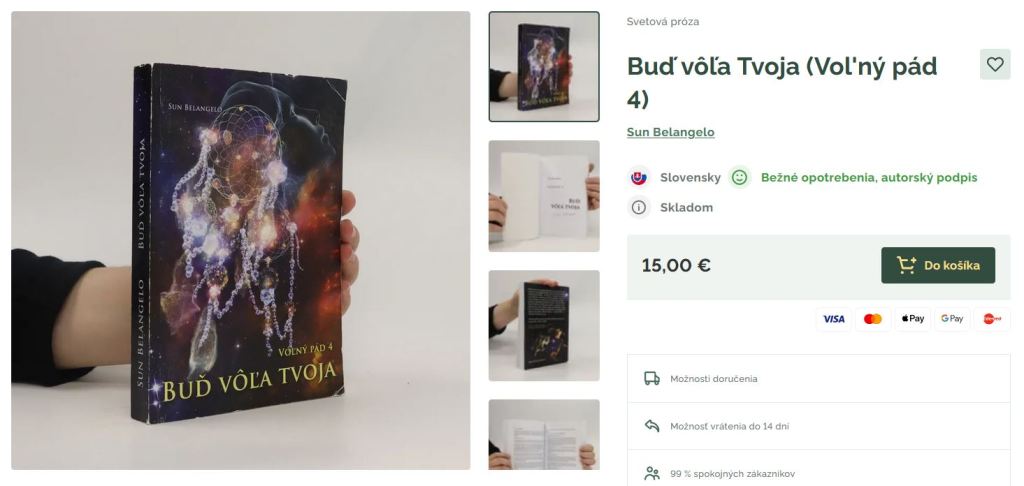
Task: Open author link Sun Belangelo
Action: (x=670, y=132)
